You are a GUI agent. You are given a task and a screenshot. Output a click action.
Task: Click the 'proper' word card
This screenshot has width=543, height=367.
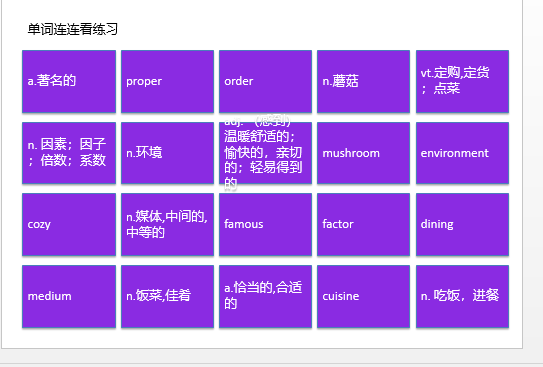coord(167,81)
